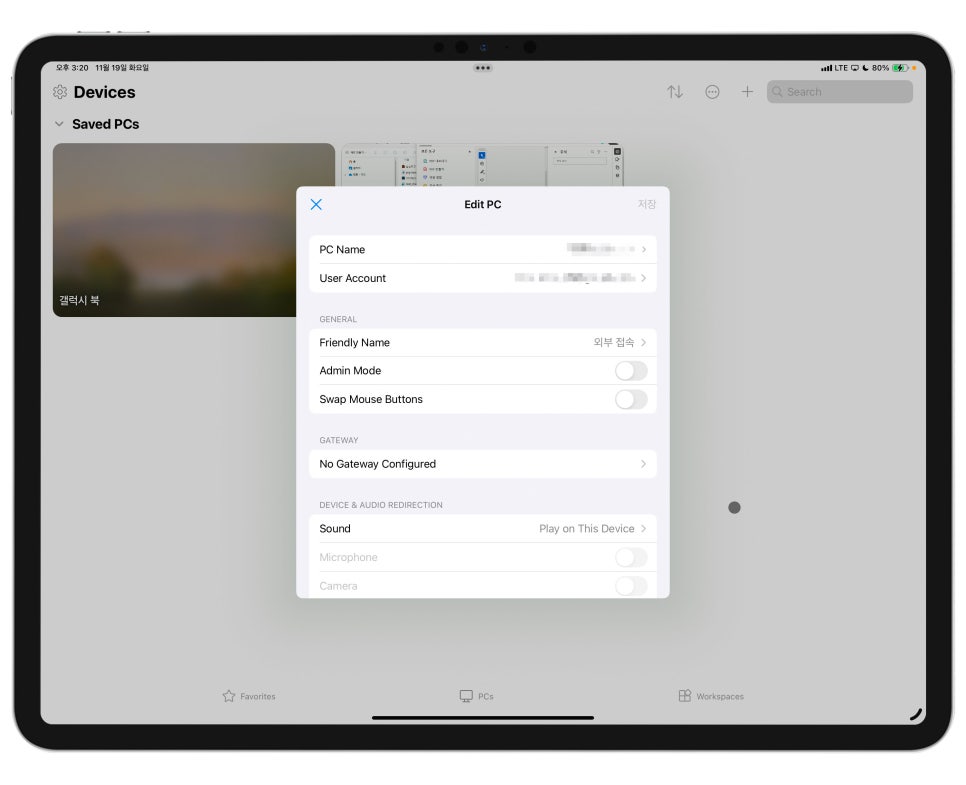This screenshot has height=785, width=966.
Task: Open the Sound setting row
Action: pos(482,529)
